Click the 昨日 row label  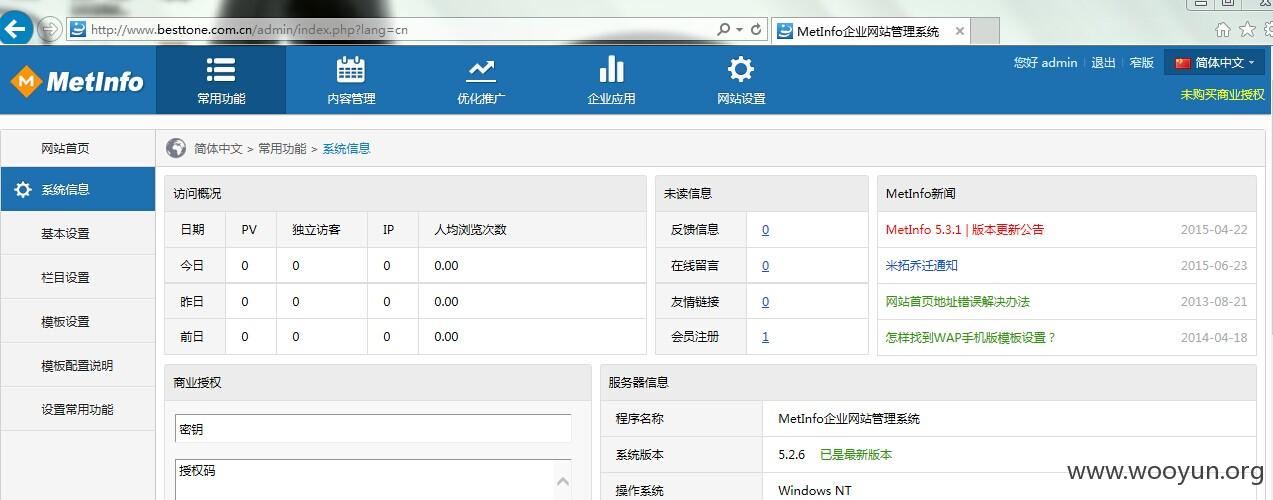[192, 301]
